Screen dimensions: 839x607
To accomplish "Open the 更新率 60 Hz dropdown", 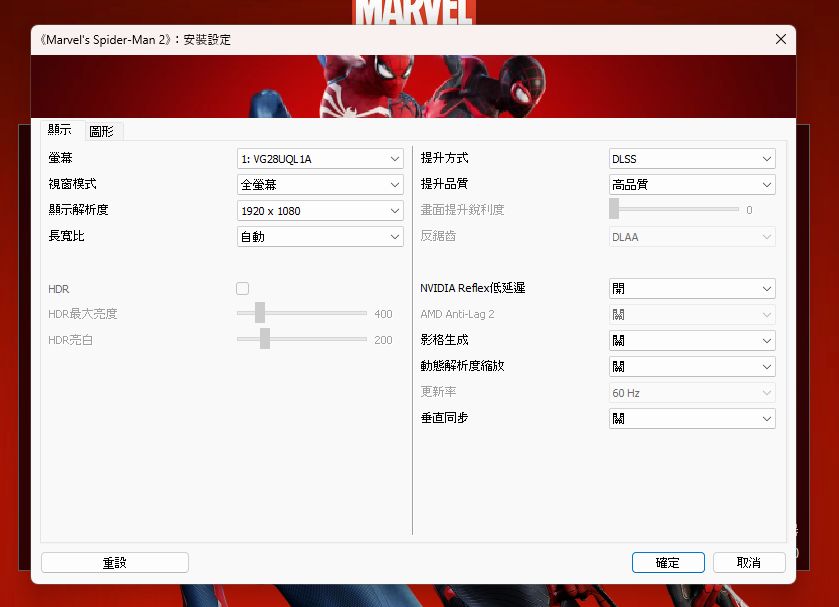I will 692,393.
